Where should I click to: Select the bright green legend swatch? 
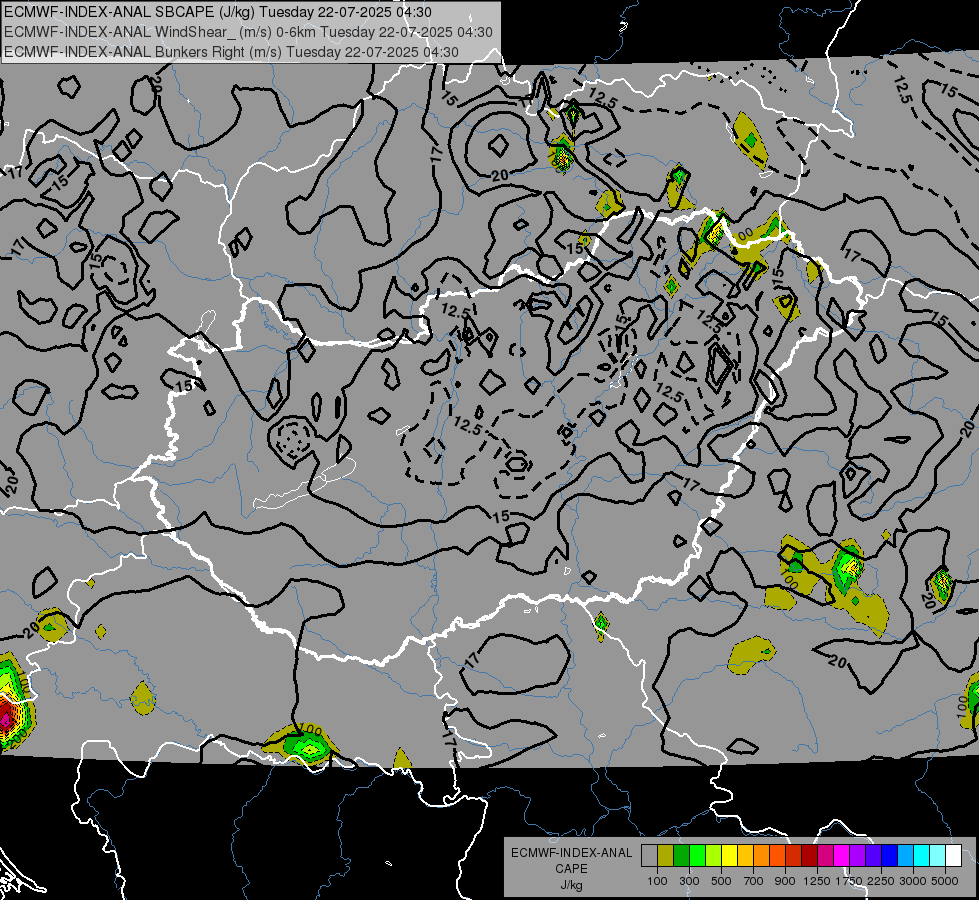point(697,855)
